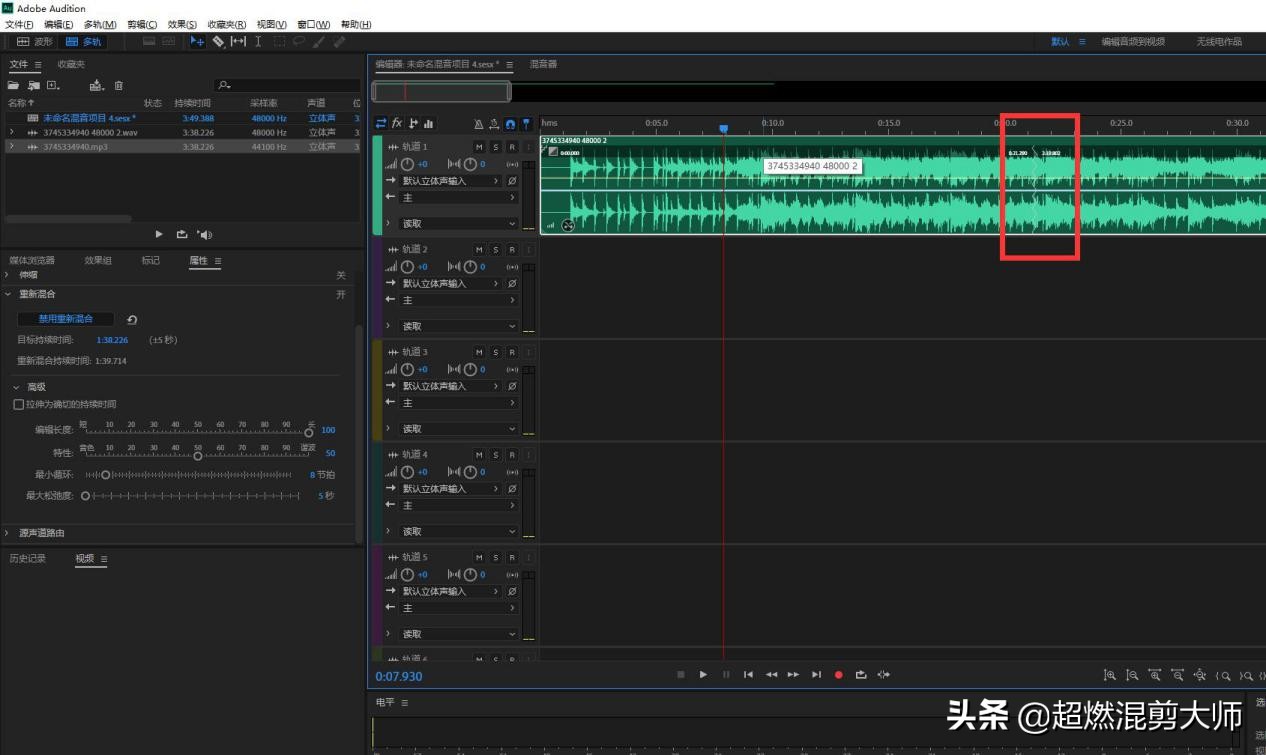
Task: Open the 多轨(M) menu
Action: pos(100,24)
